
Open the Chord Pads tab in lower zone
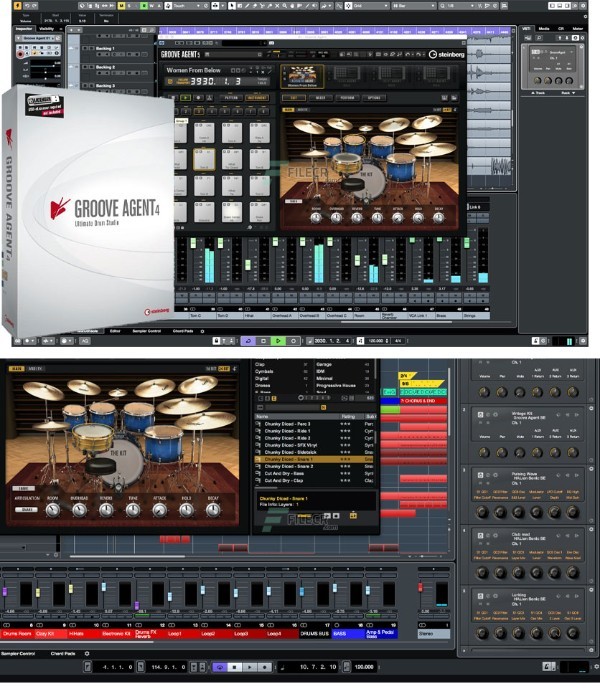tap(63, 653)
